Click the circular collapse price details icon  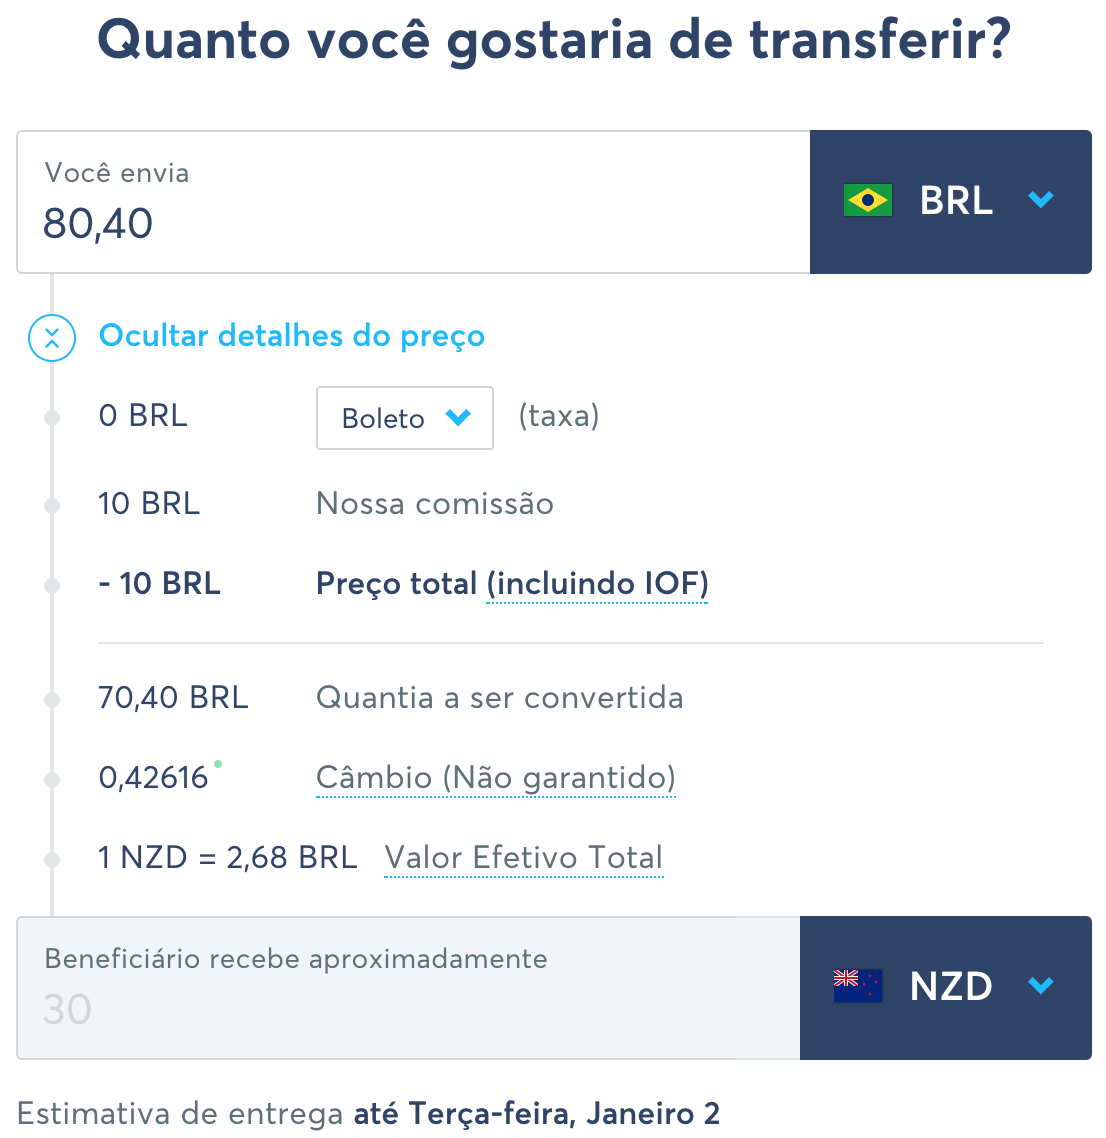pyautogui.click(x=52, y=337)
